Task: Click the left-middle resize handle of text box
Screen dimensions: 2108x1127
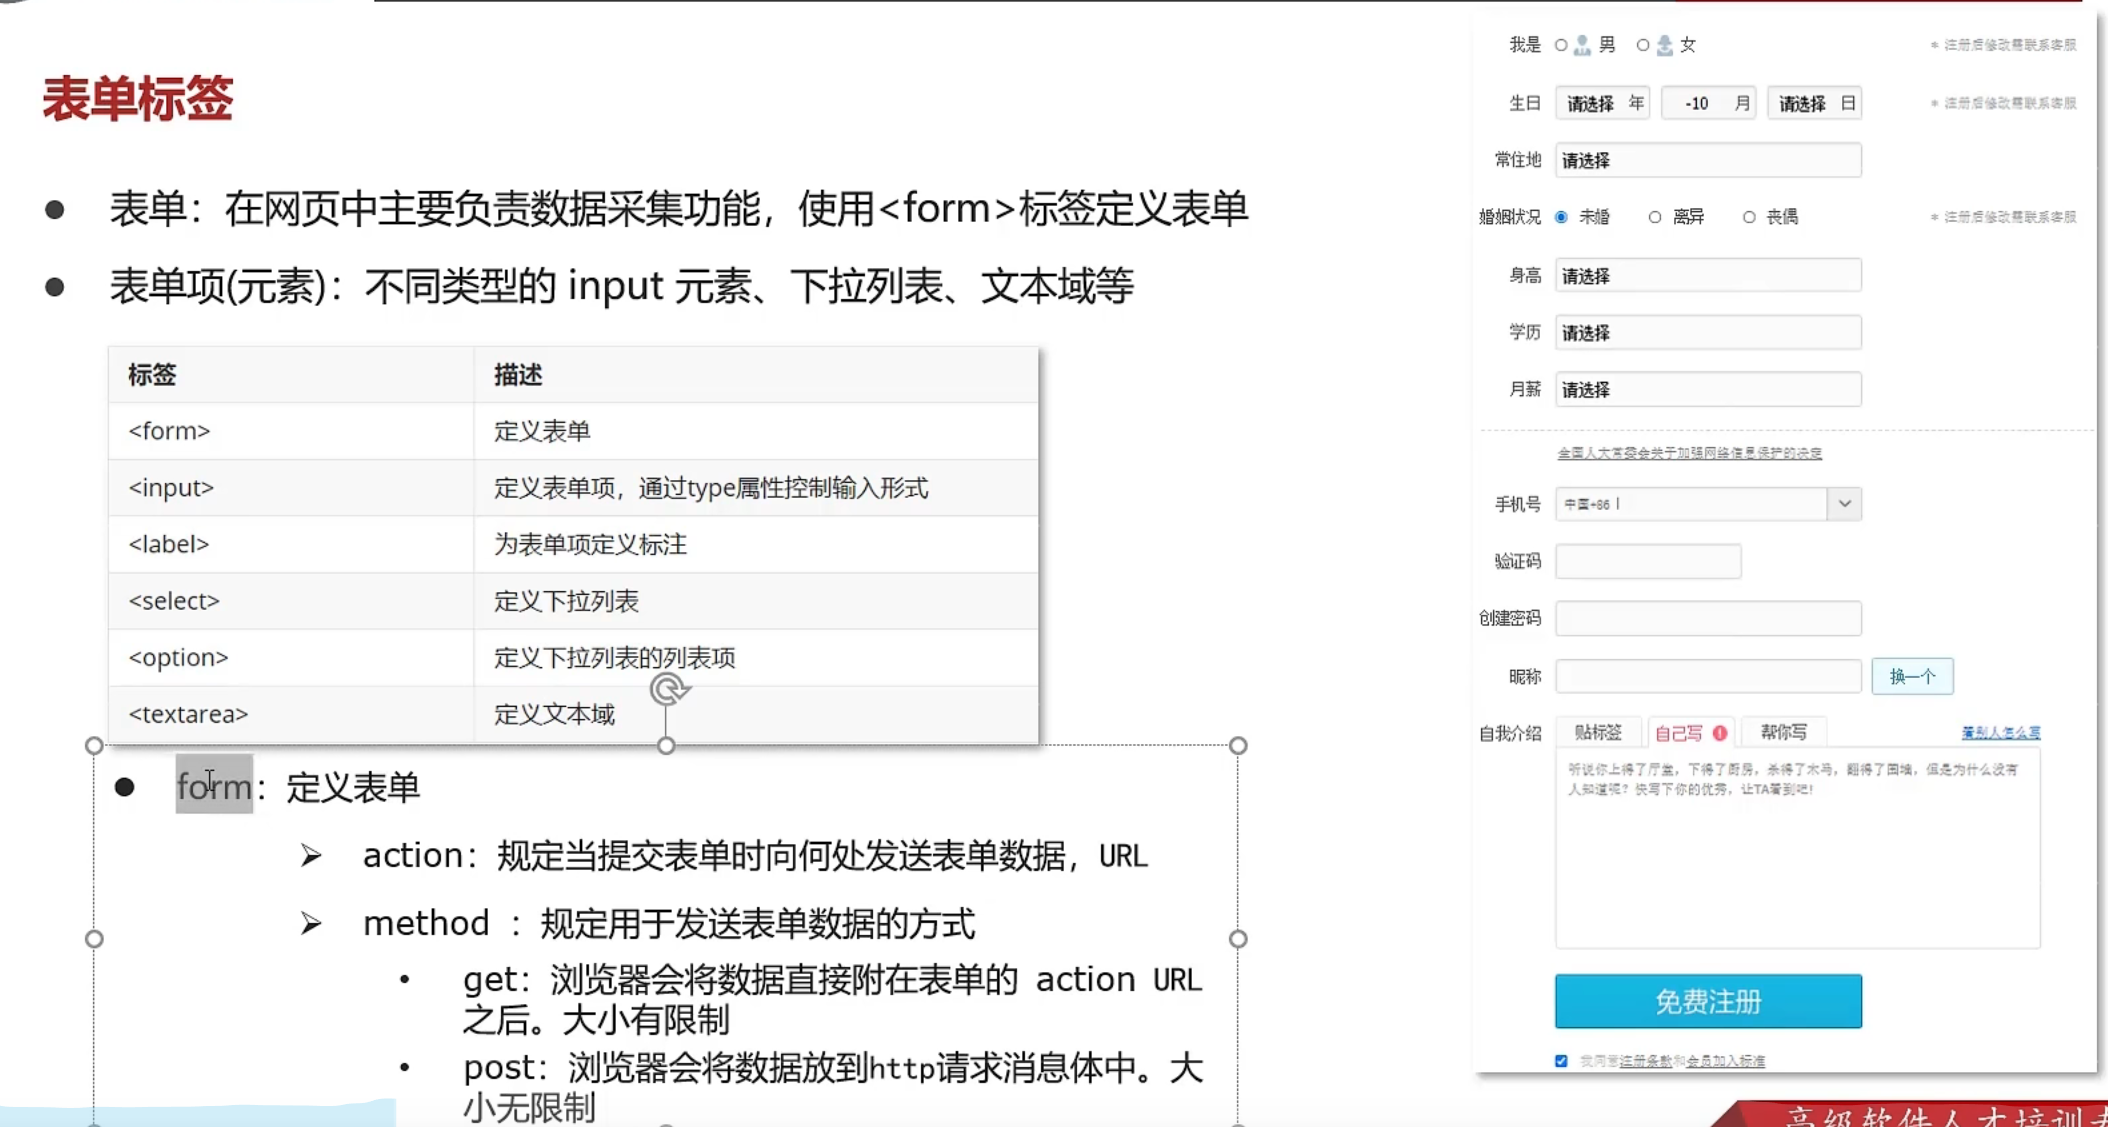Action: [x=94, y=939]
